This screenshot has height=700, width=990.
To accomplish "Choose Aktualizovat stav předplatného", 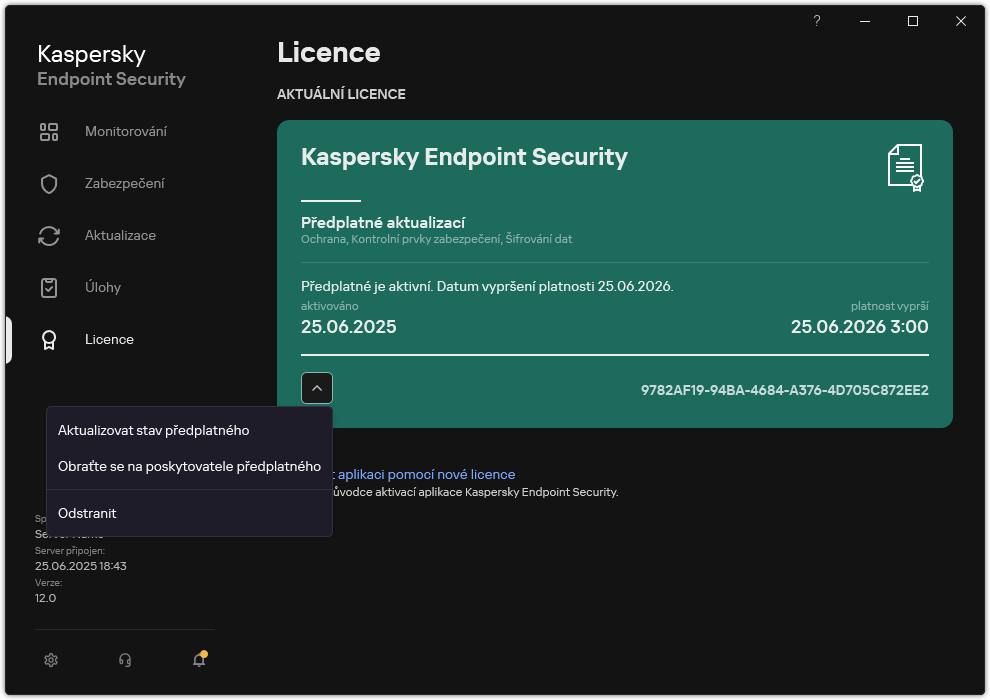I will tap(153, 430).
